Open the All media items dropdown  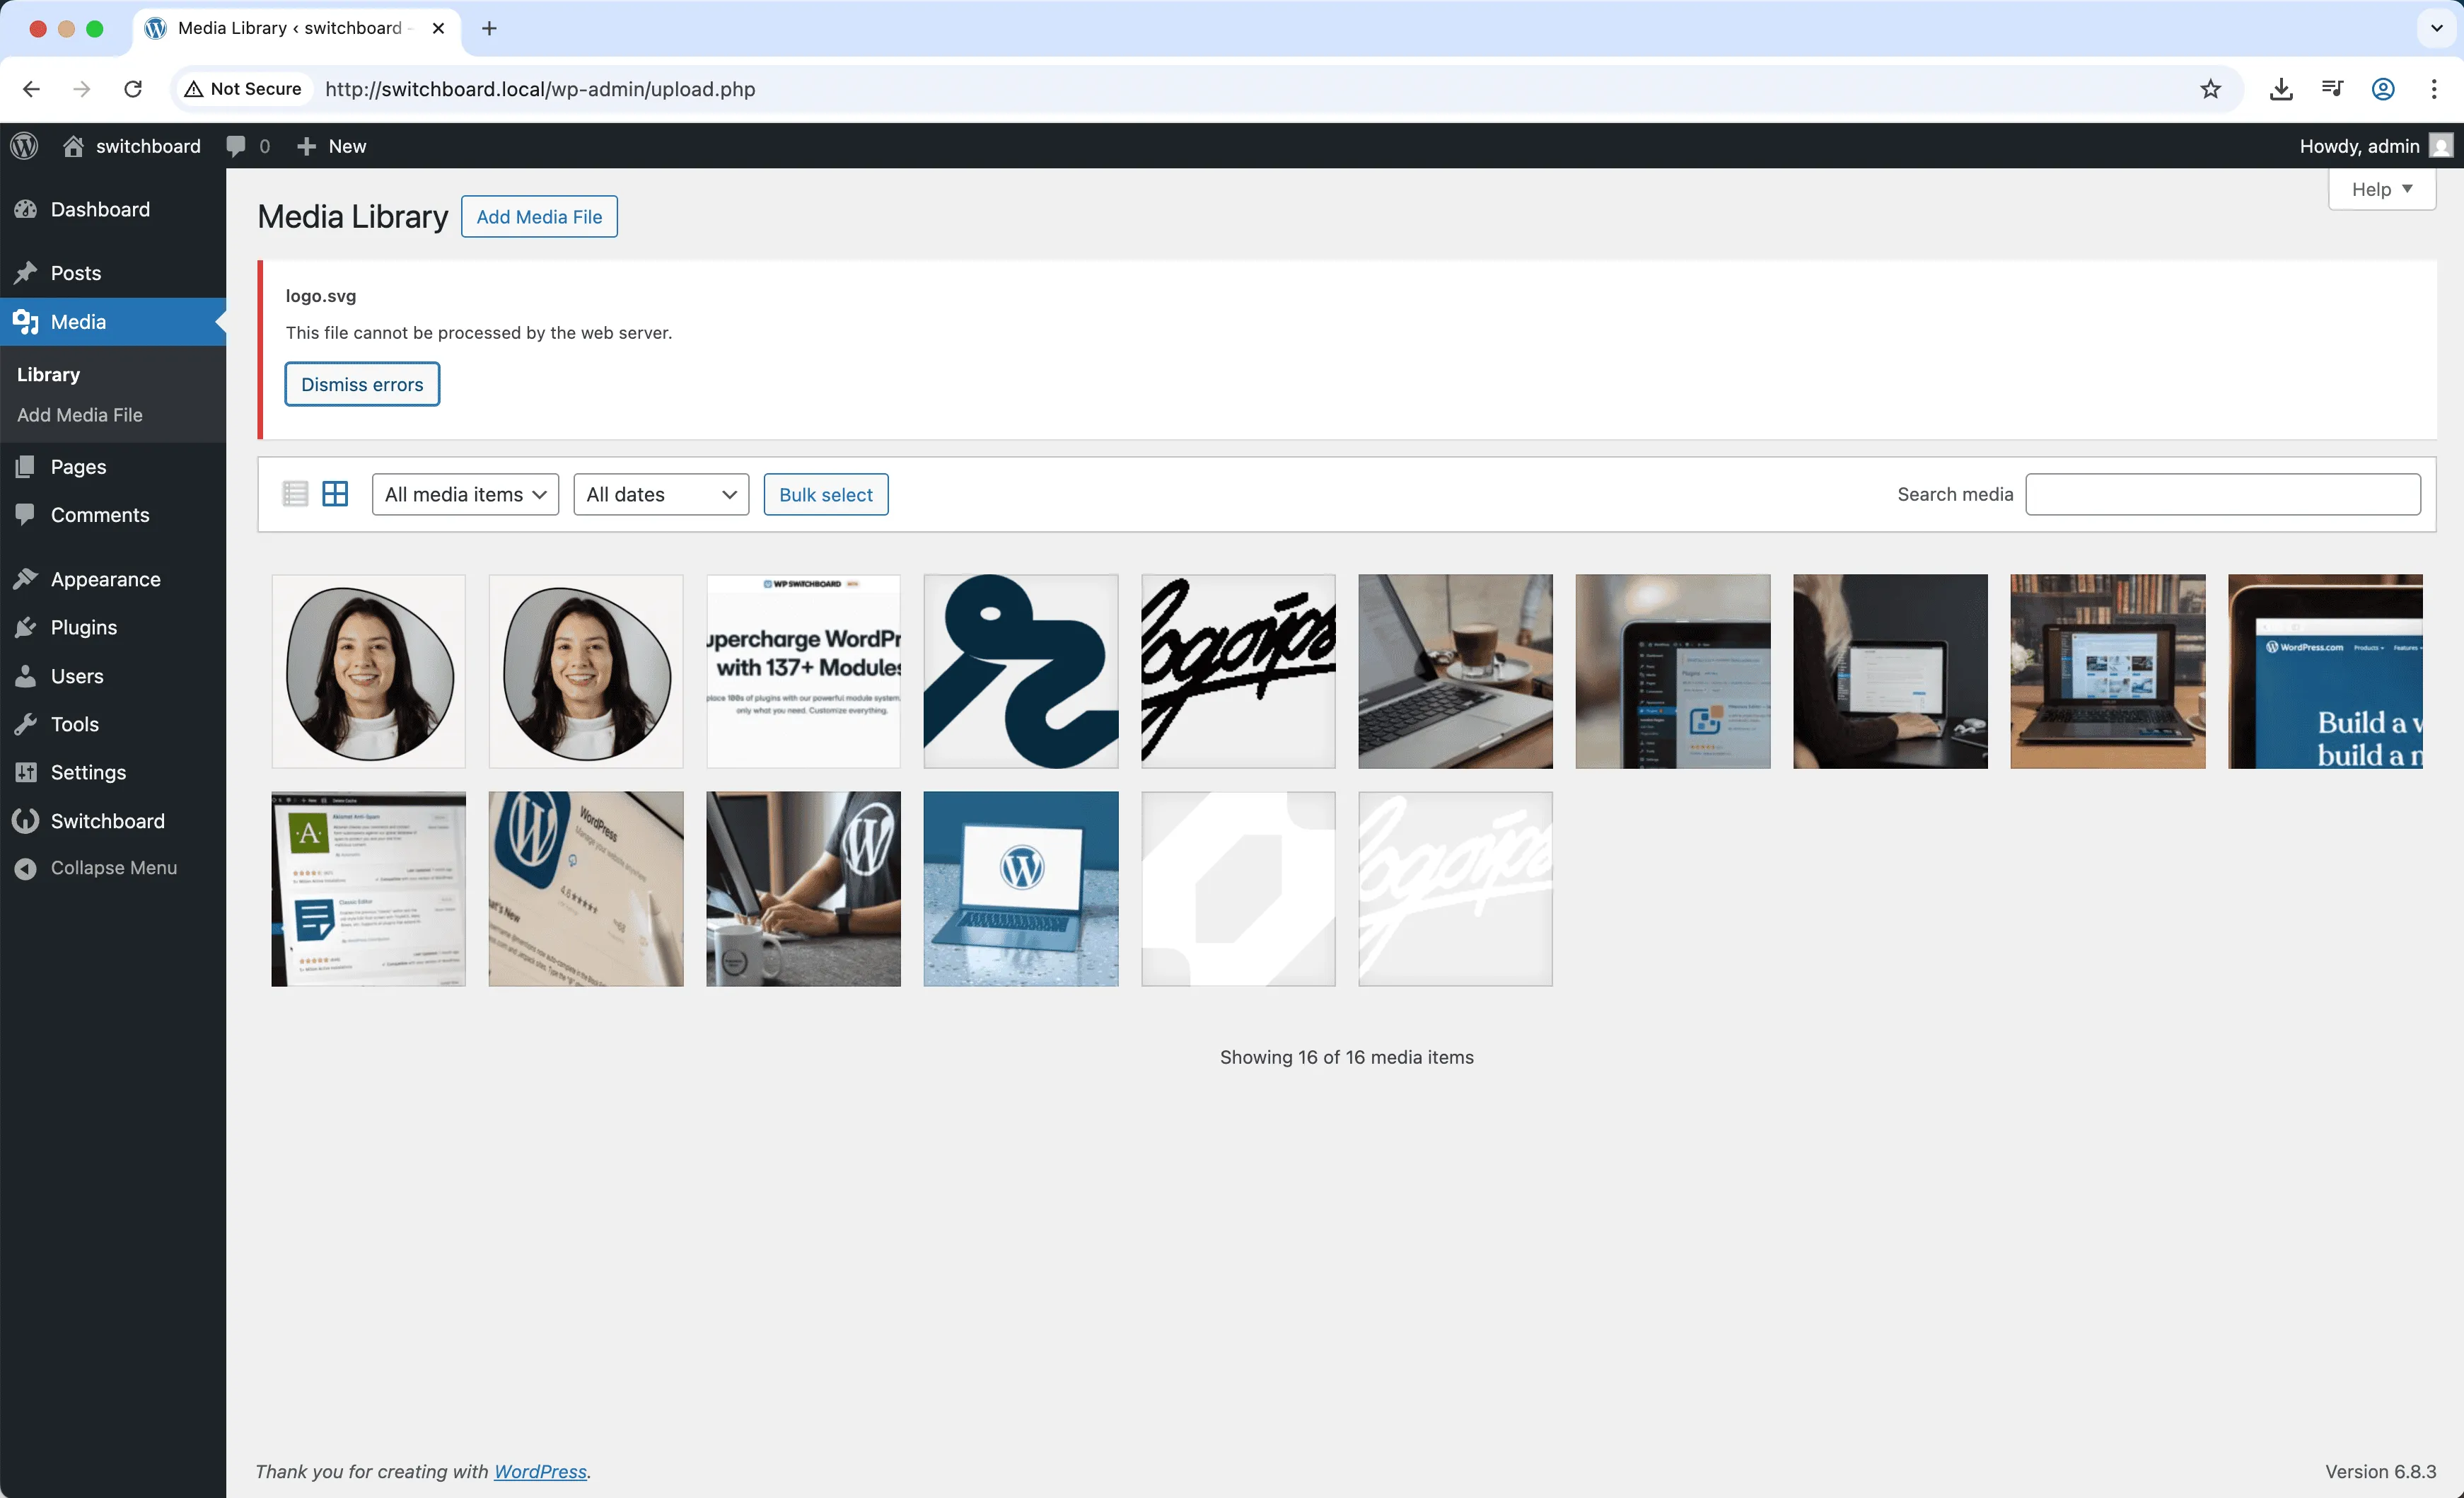click(465, 494)
